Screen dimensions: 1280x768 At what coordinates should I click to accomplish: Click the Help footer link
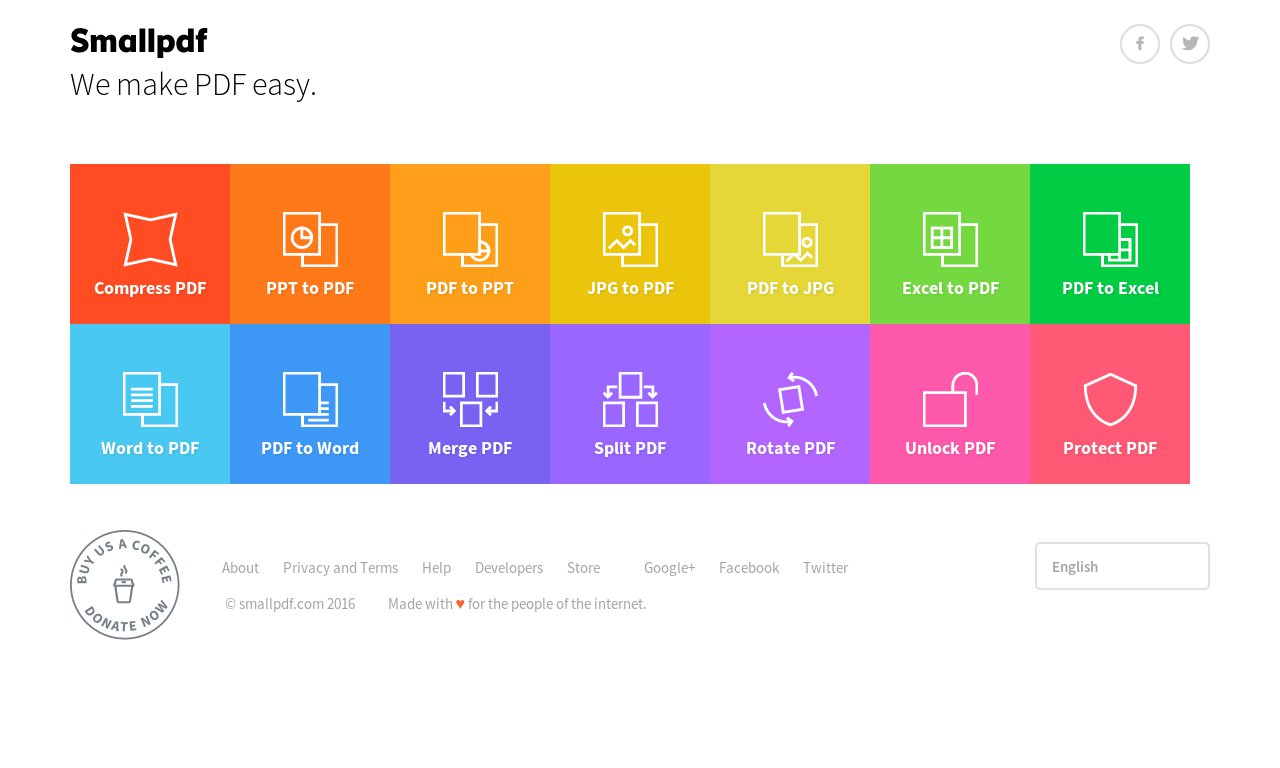(436, 568)
